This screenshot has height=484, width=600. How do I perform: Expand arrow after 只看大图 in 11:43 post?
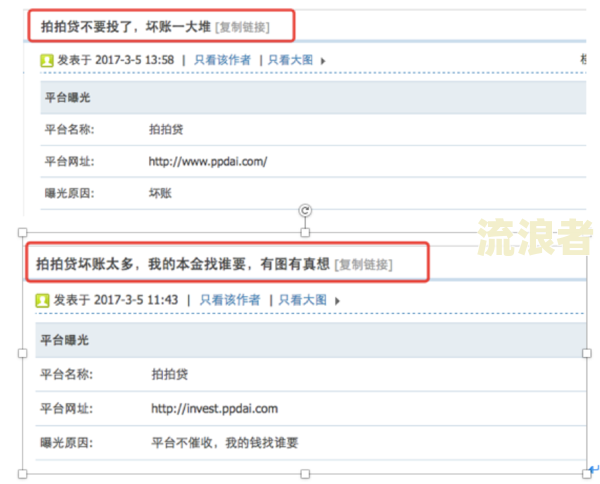point(337,301)
